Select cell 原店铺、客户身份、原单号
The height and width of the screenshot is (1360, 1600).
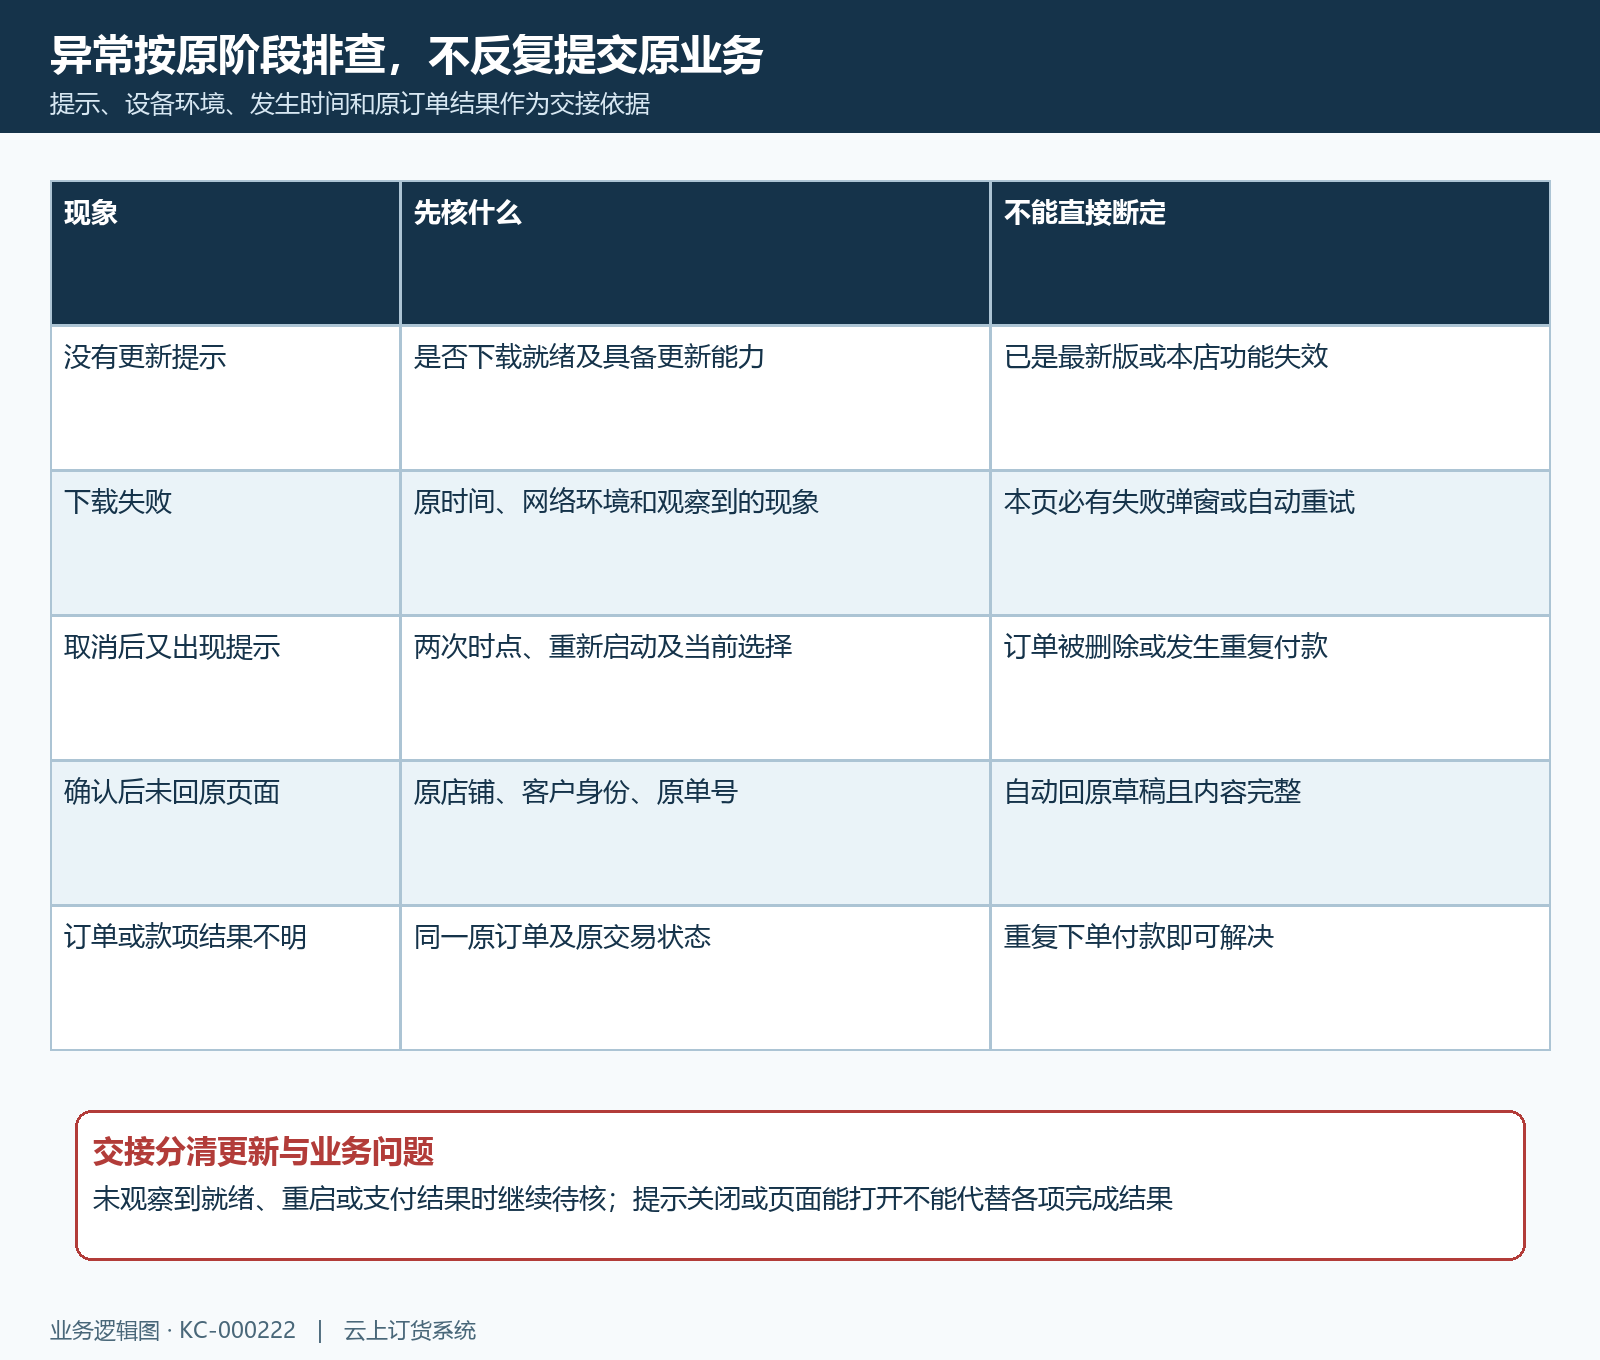(x=695, y=833)
